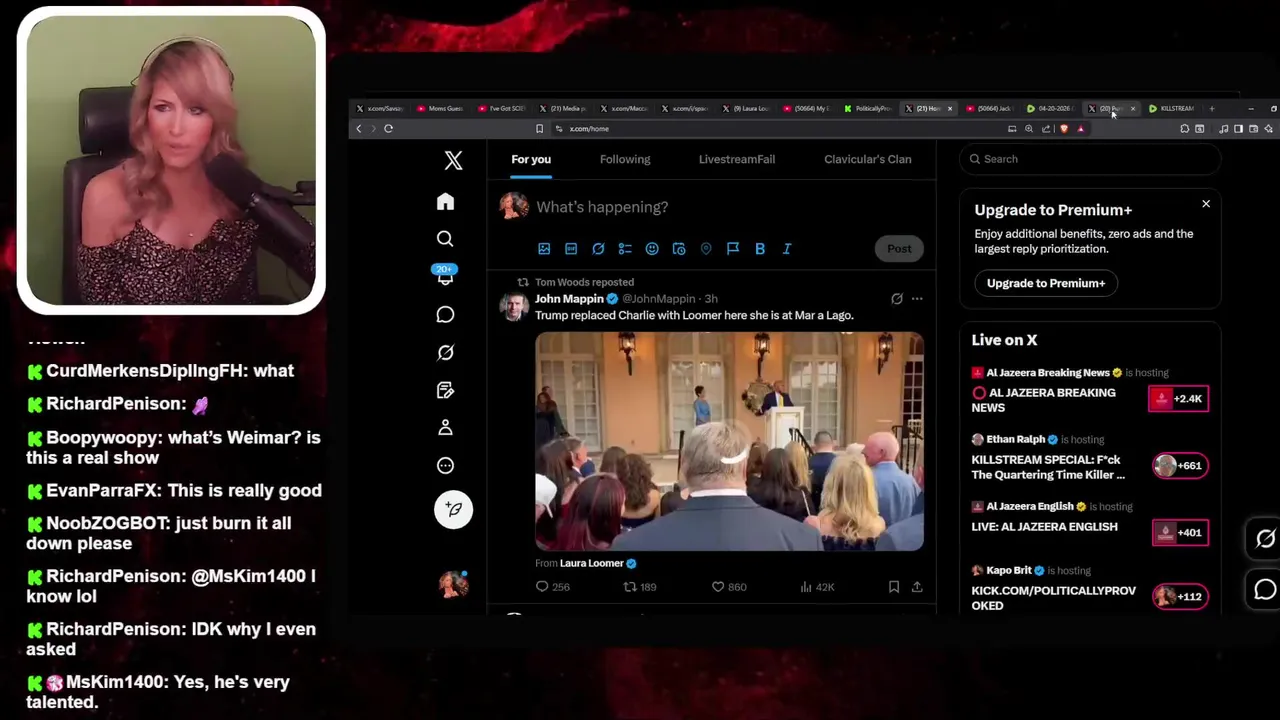
Task: Open a new browser tab with plus
Action: pyautogui.click(x=1212, y=108)
